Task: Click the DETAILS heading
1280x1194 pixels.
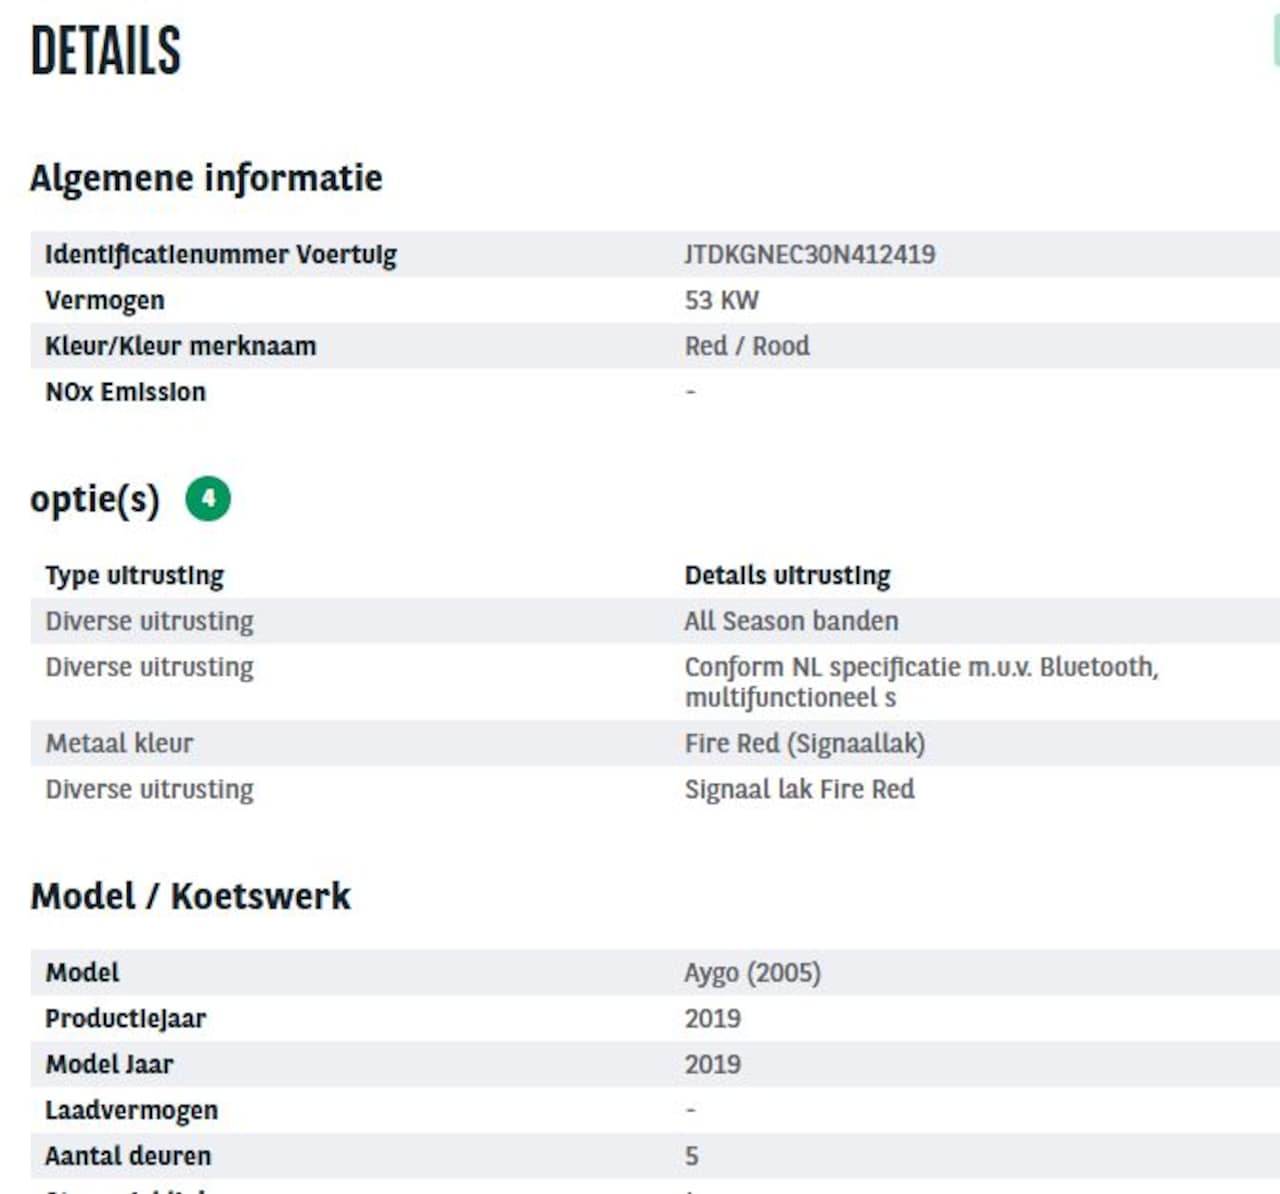Action: (105, 51)
